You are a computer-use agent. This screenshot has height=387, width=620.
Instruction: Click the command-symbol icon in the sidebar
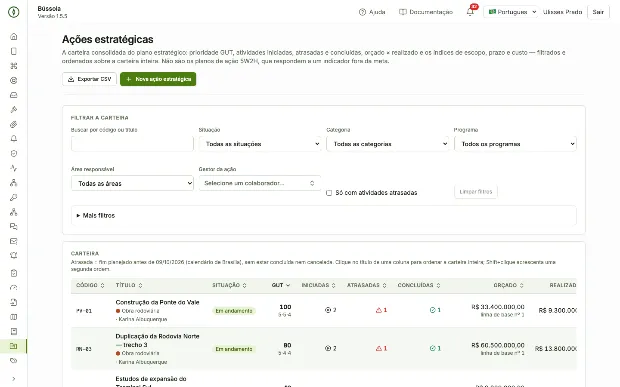pos(13,66)
